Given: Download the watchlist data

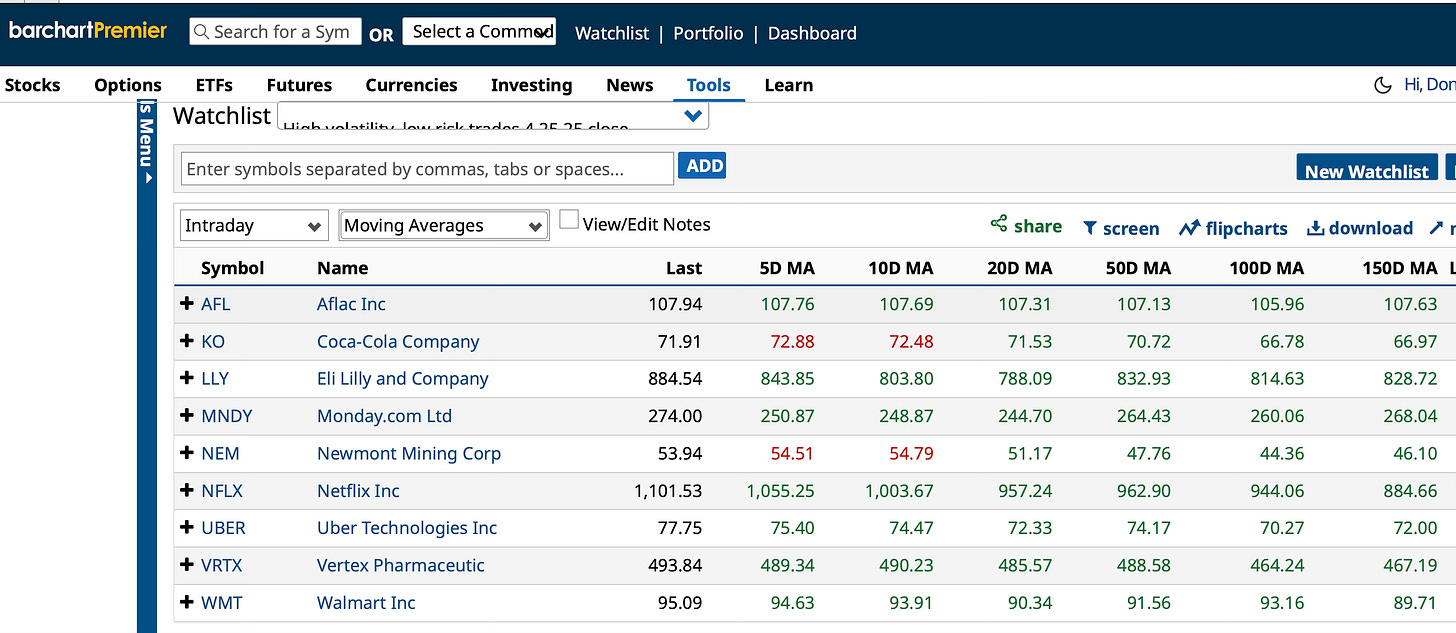Looking at the screenshot, I should pyautogui.click(x=1360, y=228).
